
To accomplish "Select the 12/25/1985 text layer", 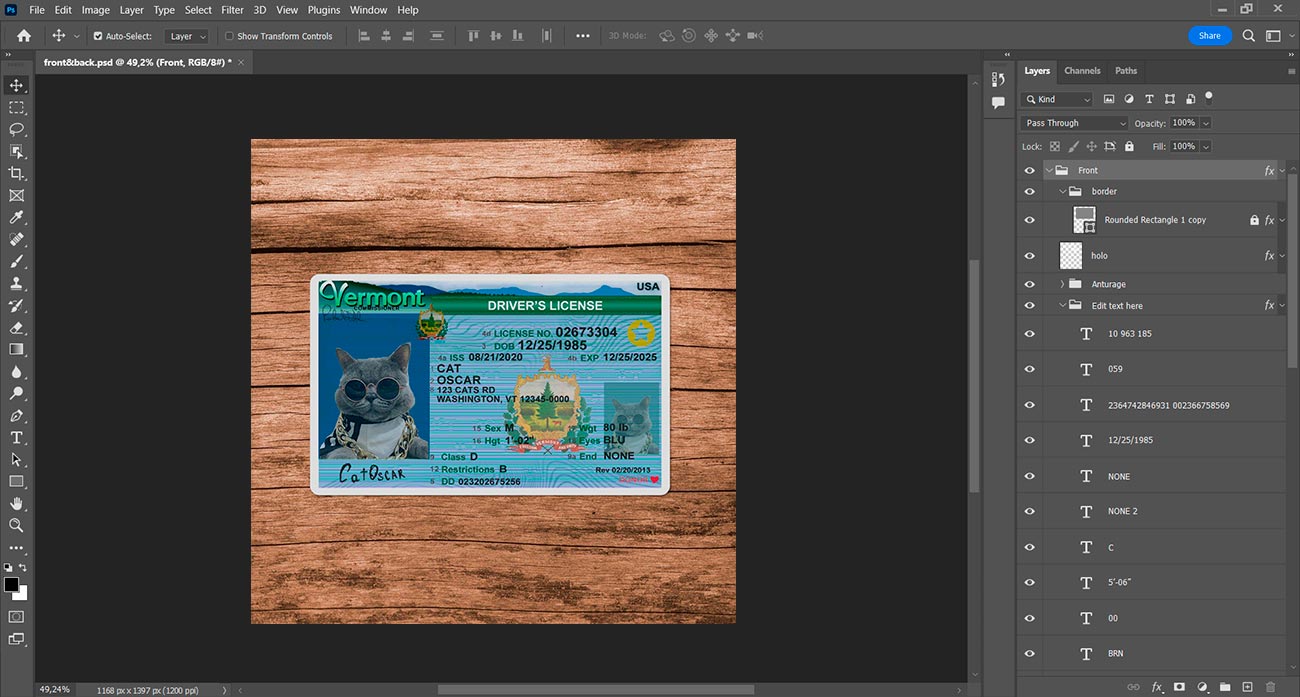I will tap(1130, 440).
